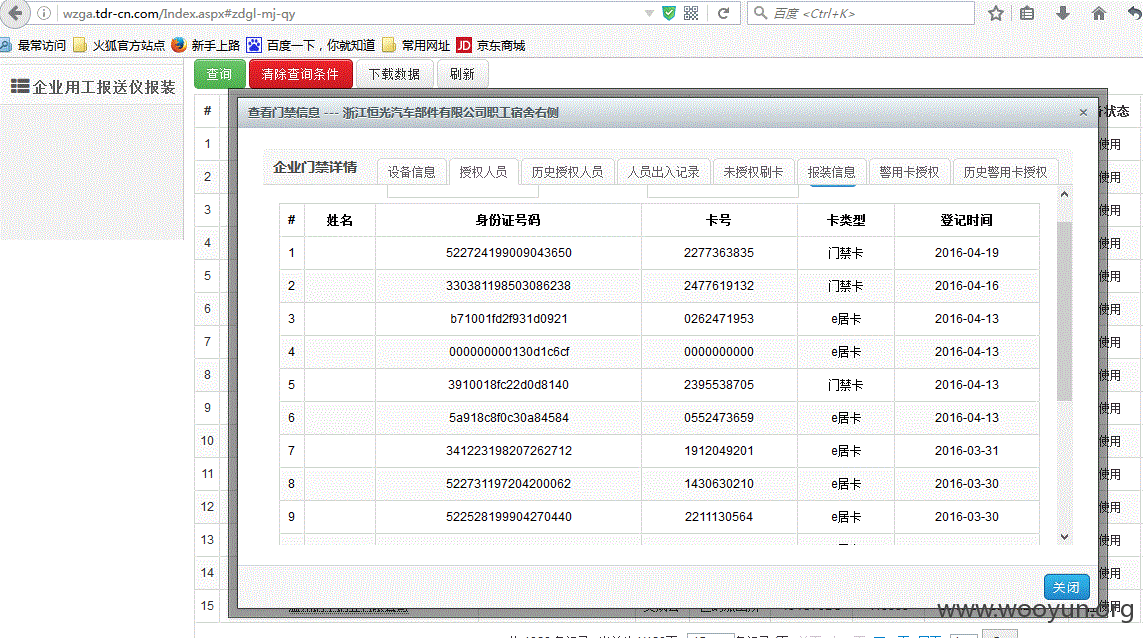This screenshot has width=1143, height=638.
Task: Close the 查看门禁信息 dialog with the X
Action: pos(1083,112)
